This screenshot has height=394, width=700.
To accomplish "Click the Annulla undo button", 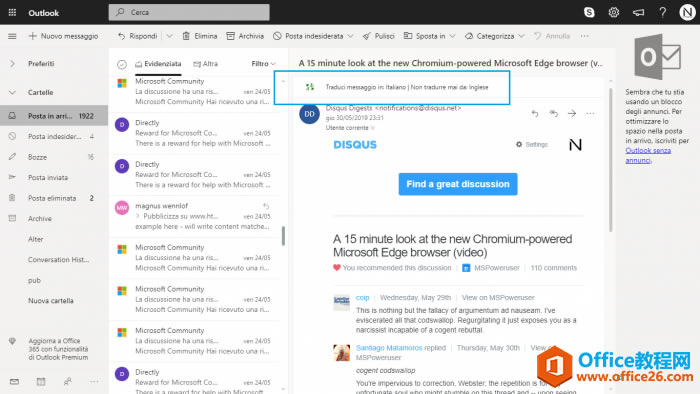I will click(x=552, y=36).
